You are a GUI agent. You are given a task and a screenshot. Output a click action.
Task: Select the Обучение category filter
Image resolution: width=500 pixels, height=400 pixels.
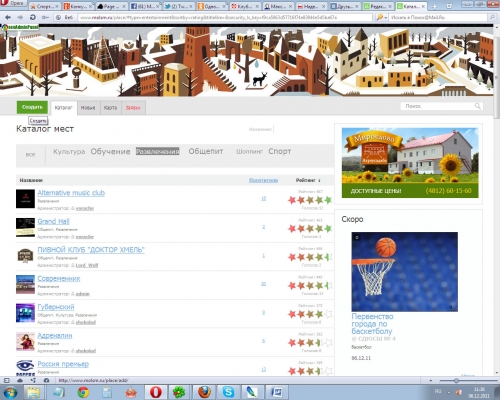pos(110,152)
